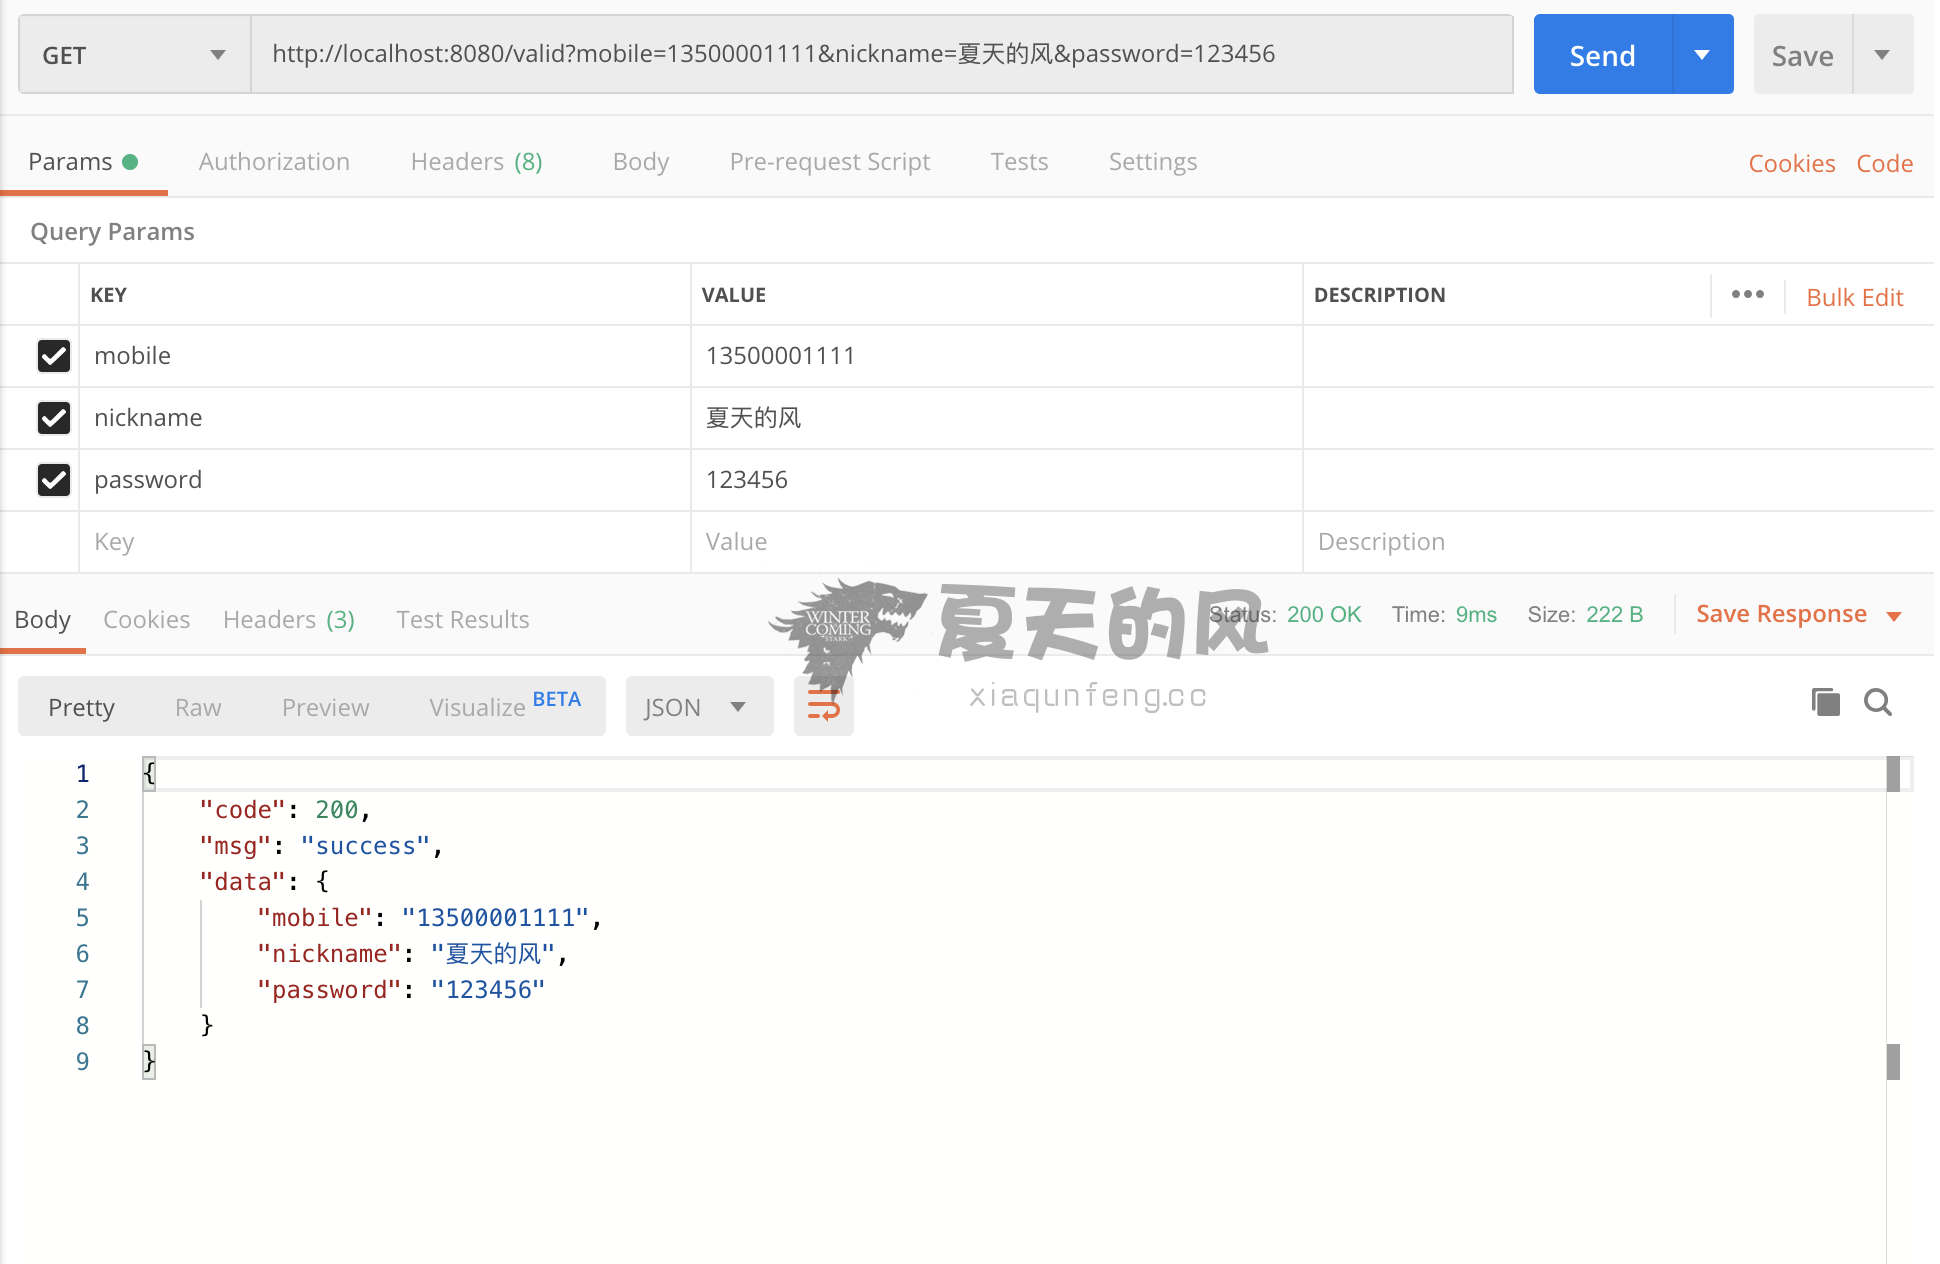Switch to the Authorization tab
This screenshot has height=1264, width=1940.
[x=274, y=162]
